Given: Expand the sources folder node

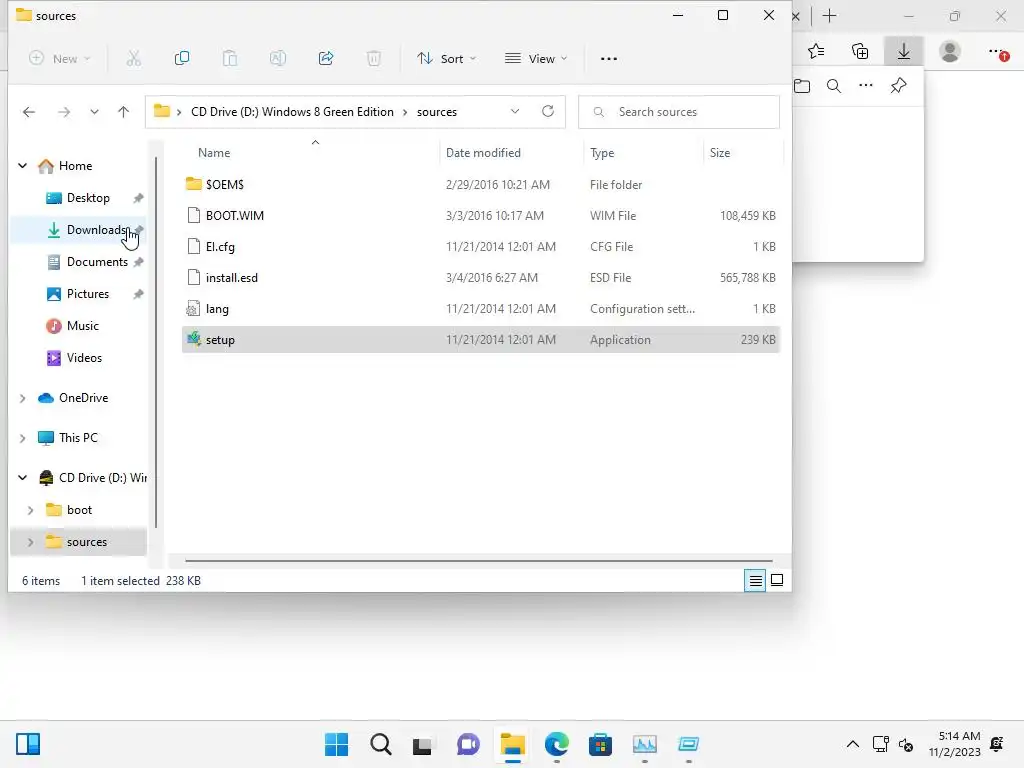Looking at the screenshot, I should coord(30,542).
